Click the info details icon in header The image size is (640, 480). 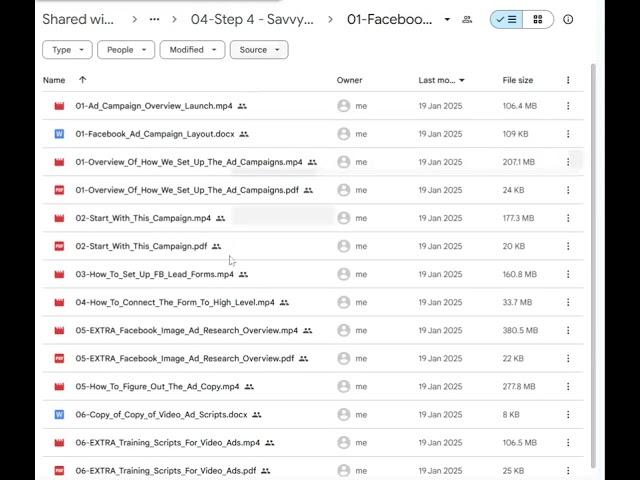(568, 19)
